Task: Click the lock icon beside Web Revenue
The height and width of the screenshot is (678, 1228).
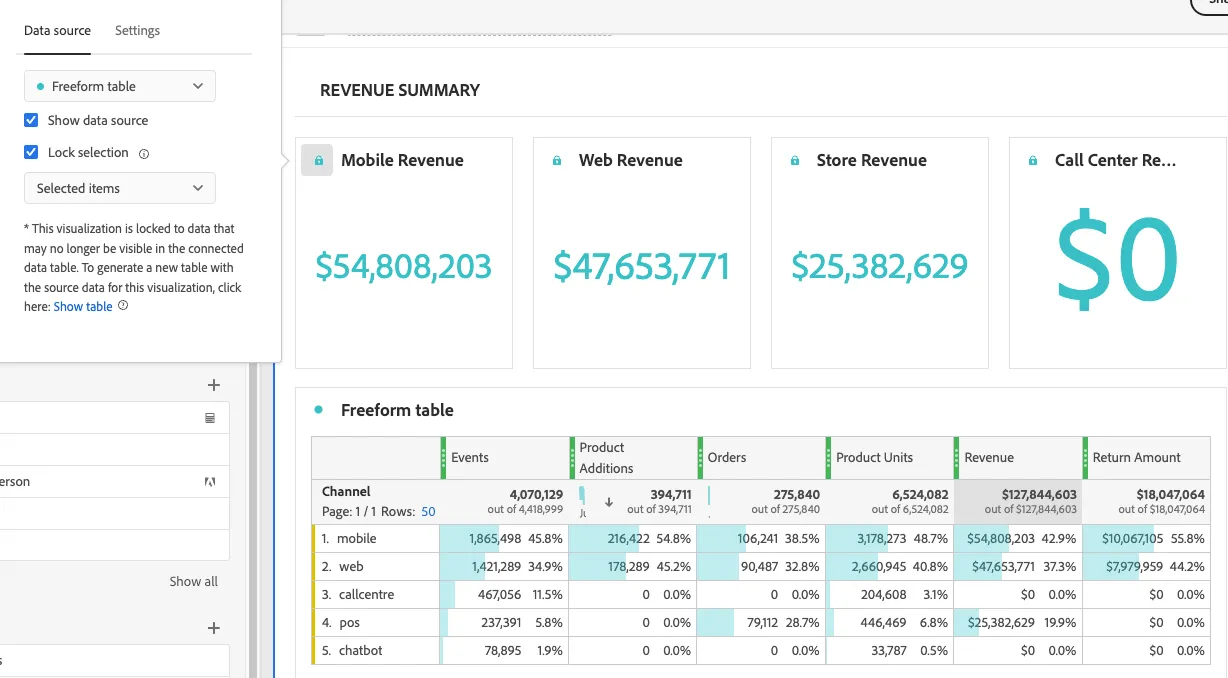Action: [557, 160]
